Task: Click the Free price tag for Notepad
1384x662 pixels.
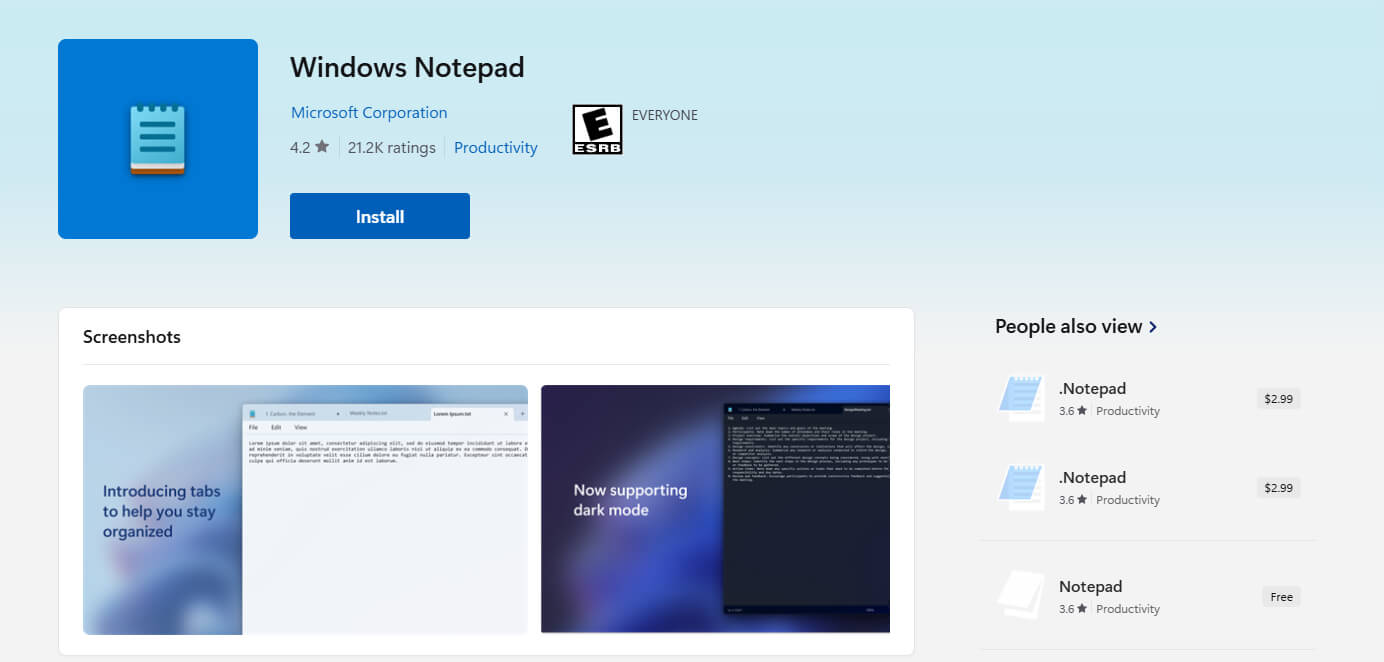Action: pyautogui.click(x=1281, y=596)
